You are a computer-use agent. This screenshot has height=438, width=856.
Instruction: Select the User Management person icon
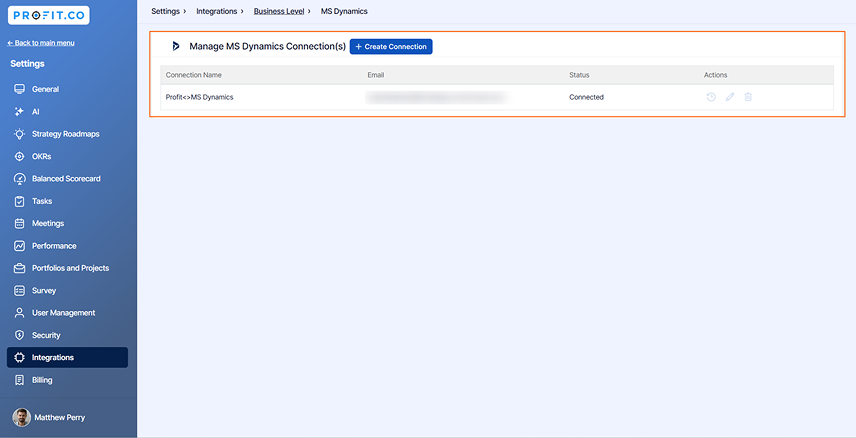coord(20,313)
